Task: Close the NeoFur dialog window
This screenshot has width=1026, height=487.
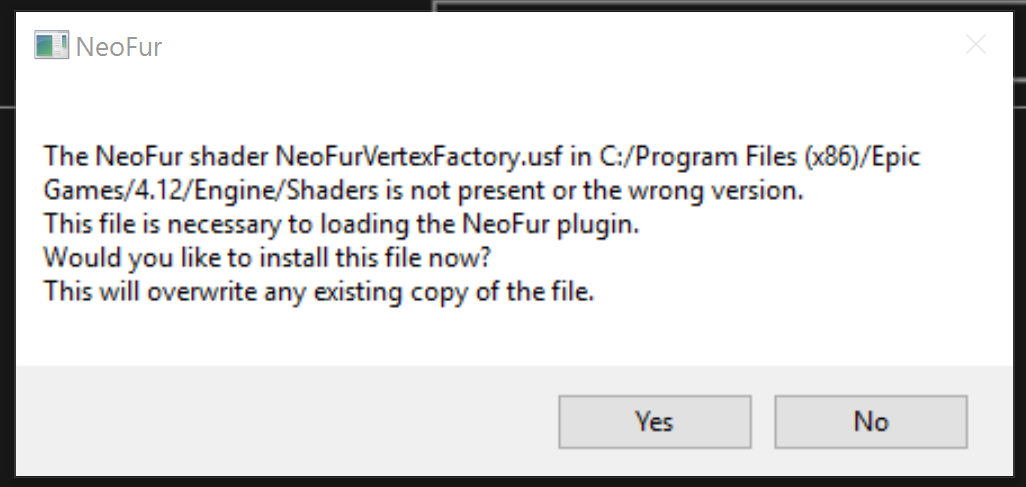Action: tap(975, 45)
